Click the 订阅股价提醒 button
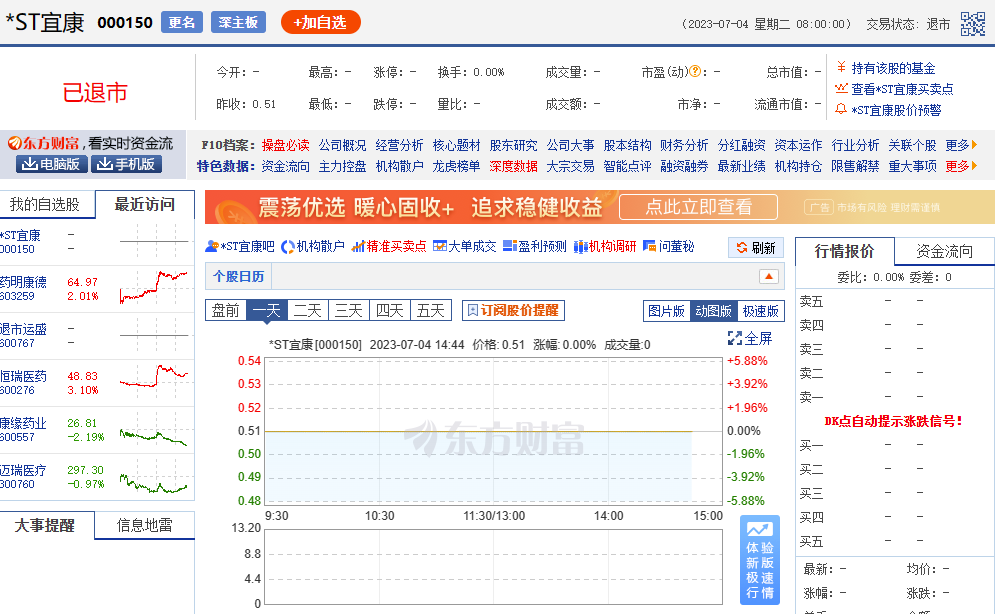The image size is (1000, 614). pyautogui.click(x=513, y=311)
